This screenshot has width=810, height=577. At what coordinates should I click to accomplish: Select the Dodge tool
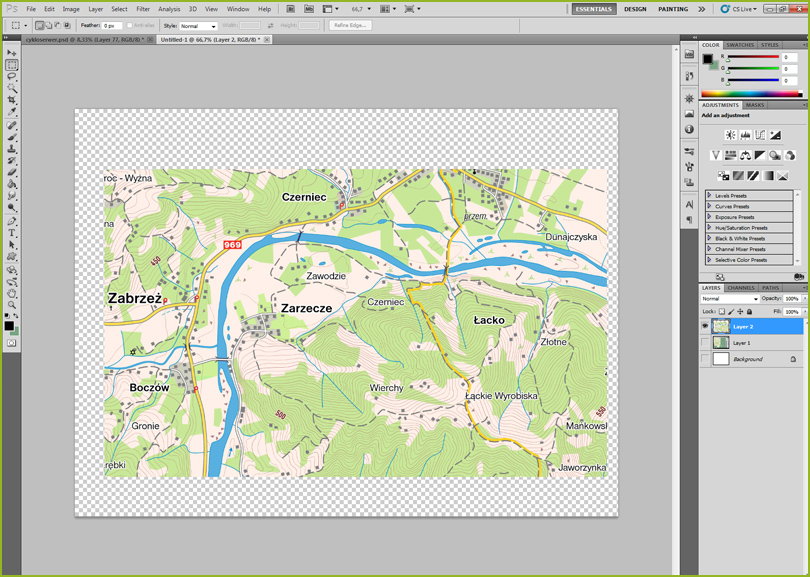[11, 207]
